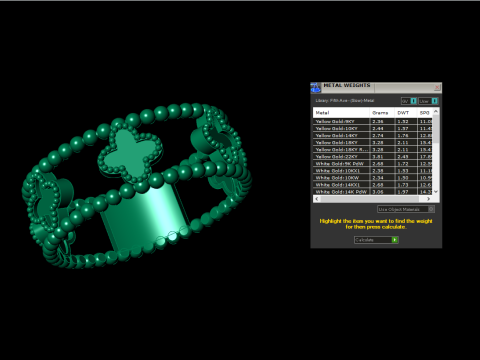Select the Yellow Gold 22KY row
This screenshot has height=360, width=480.
373,156
